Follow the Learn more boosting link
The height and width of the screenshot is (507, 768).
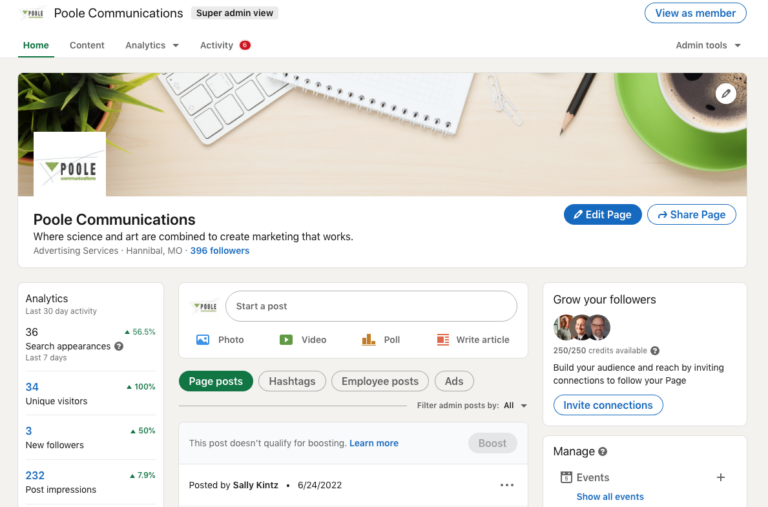click(374, 443)
